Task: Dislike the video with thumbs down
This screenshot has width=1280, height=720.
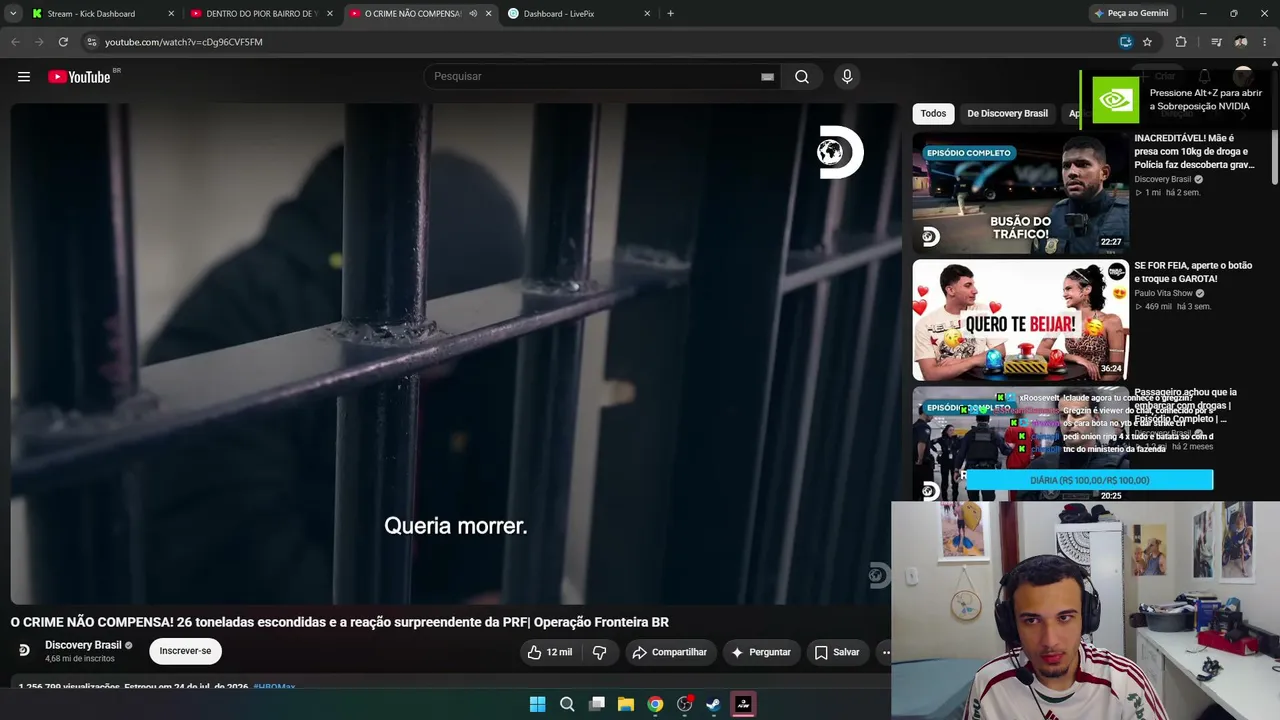Action: 599,652
